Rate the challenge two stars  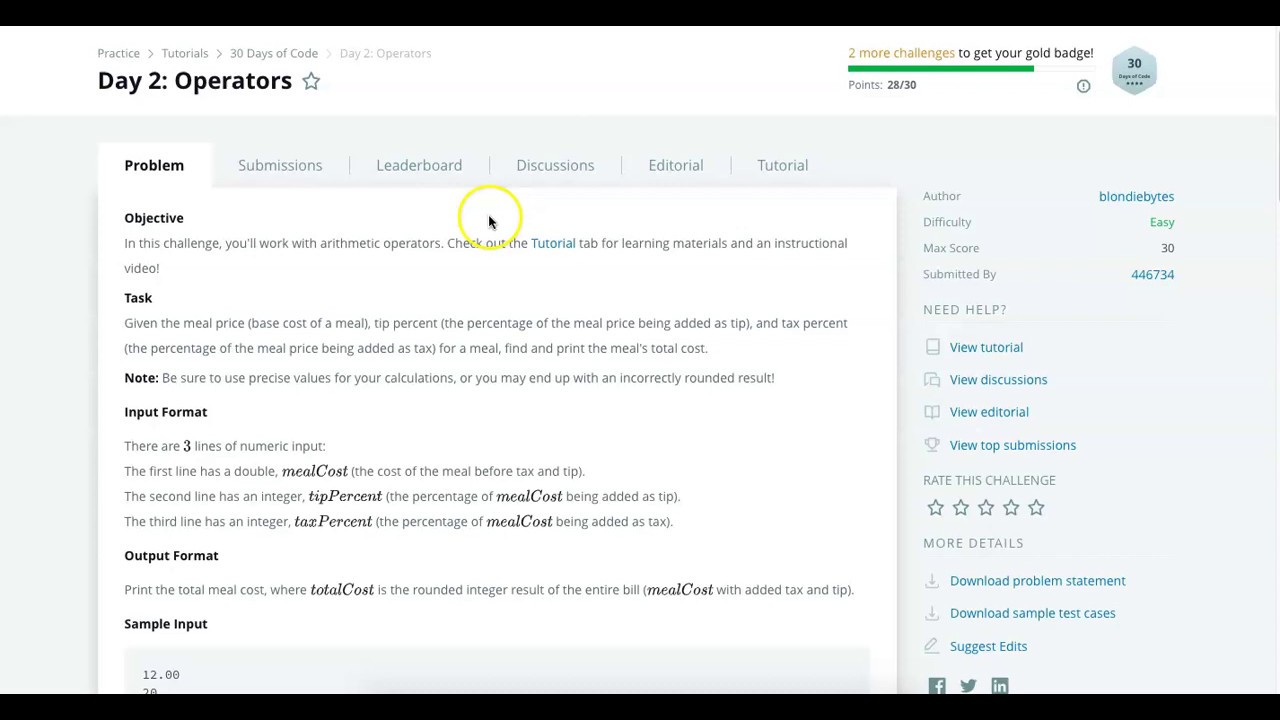pyautogui.click(x=960, y=508)
